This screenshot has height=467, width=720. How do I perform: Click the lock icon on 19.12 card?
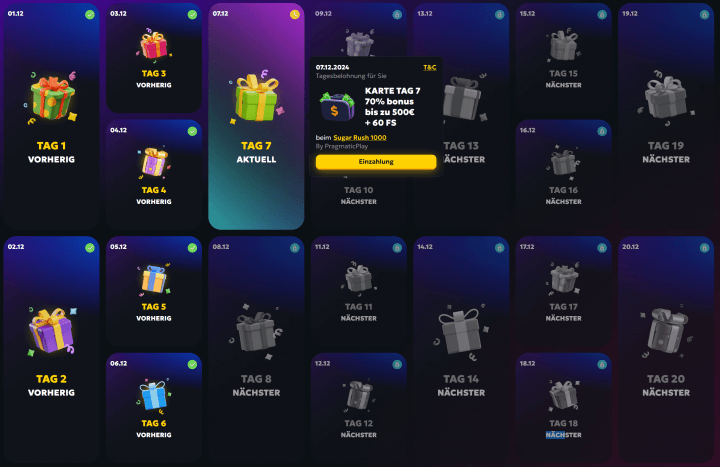point(704,15)
